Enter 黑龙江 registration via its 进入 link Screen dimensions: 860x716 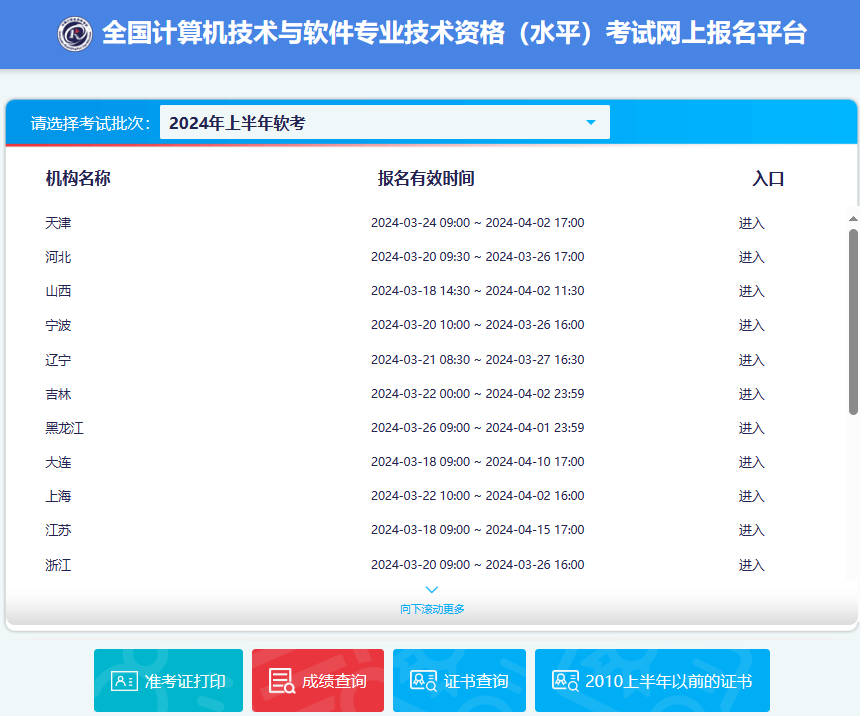point(751,427)
